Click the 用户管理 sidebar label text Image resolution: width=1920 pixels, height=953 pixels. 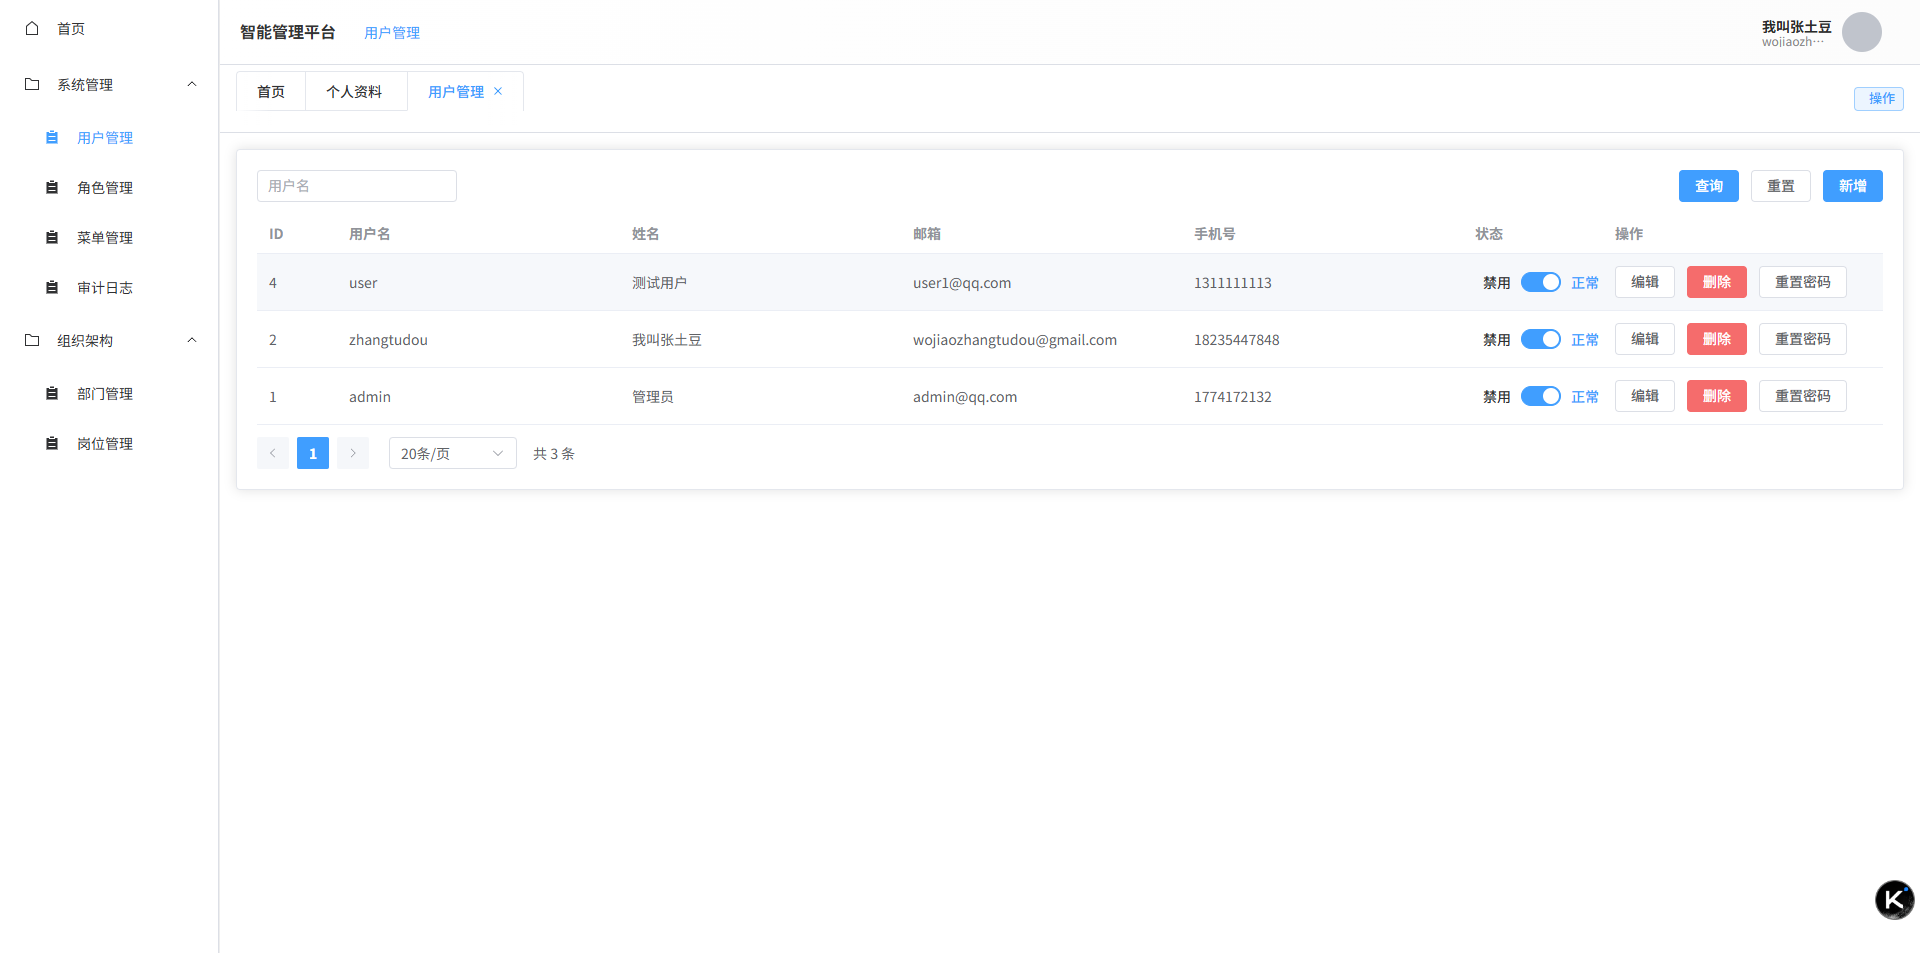coord(105,138)
